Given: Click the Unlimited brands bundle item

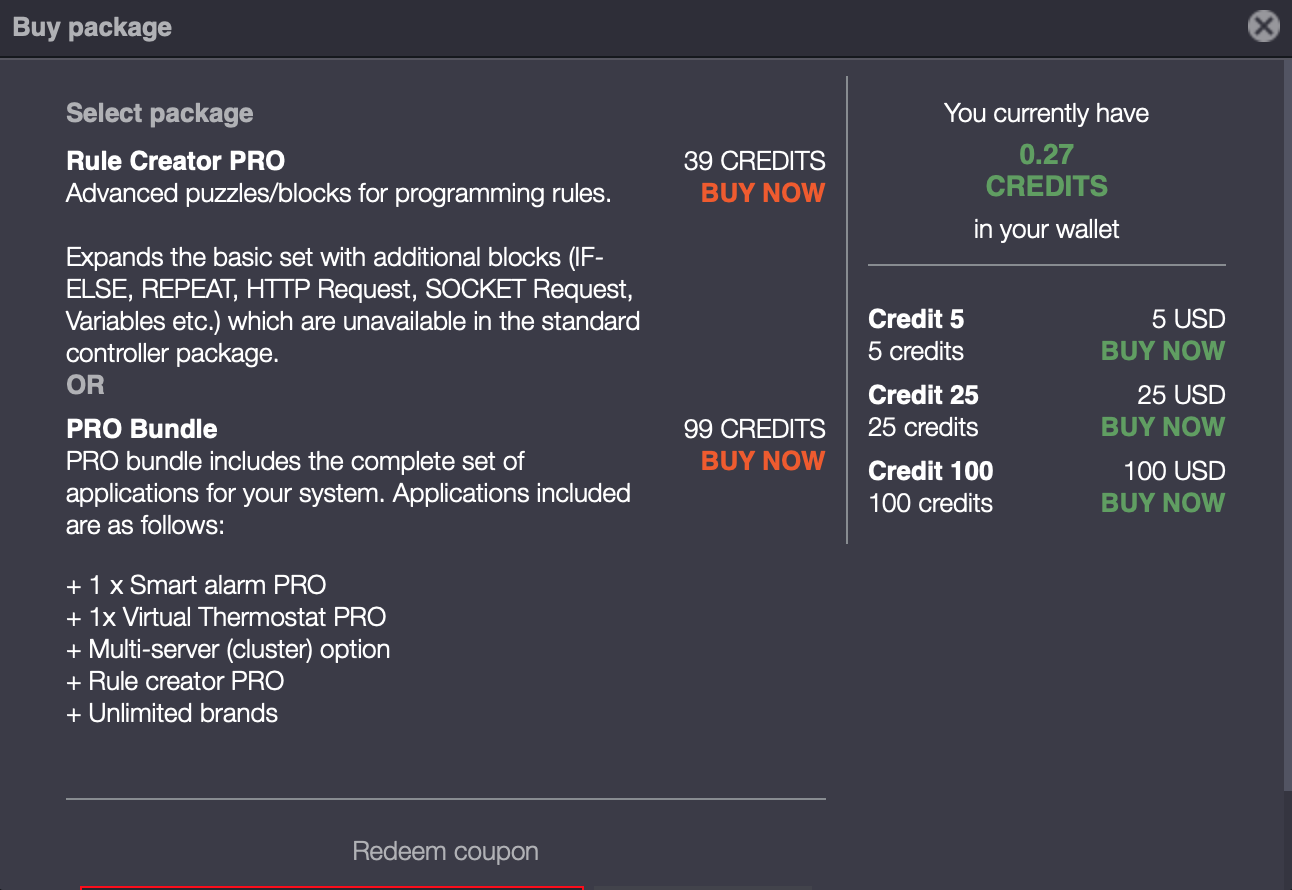Looking at the screenshot, I should coord(183,713).
